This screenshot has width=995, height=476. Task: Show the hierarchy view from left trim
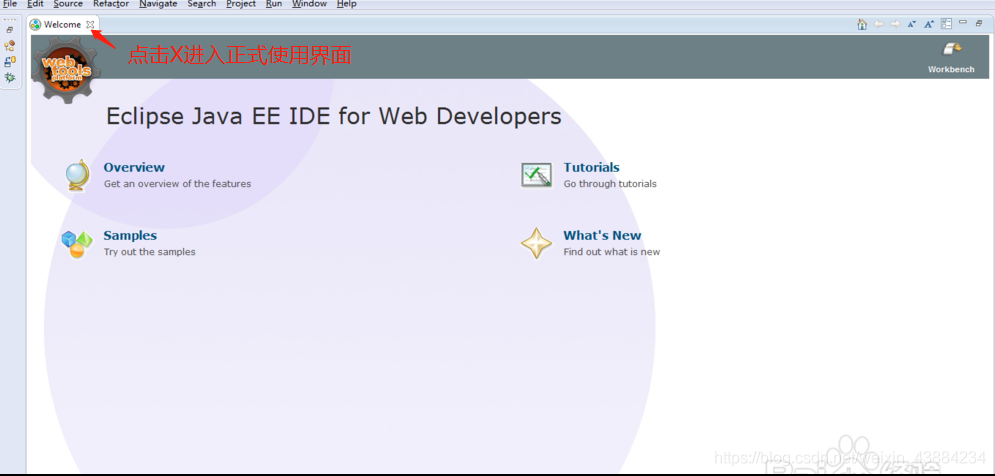(10, 46)
